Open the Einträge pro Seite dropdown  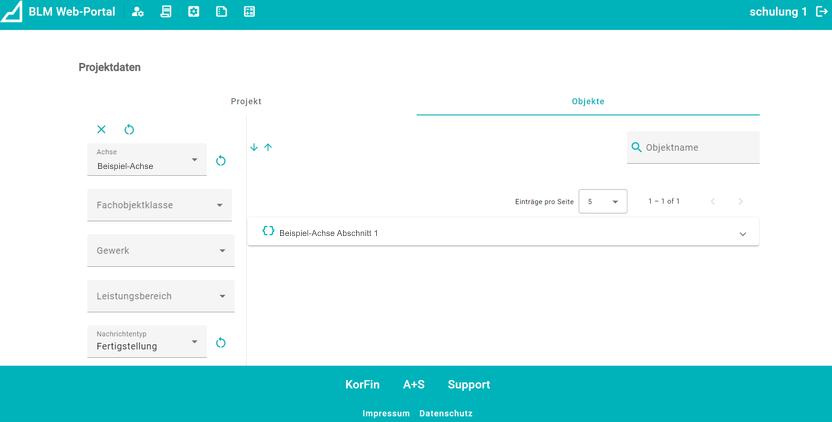(603, 202)
